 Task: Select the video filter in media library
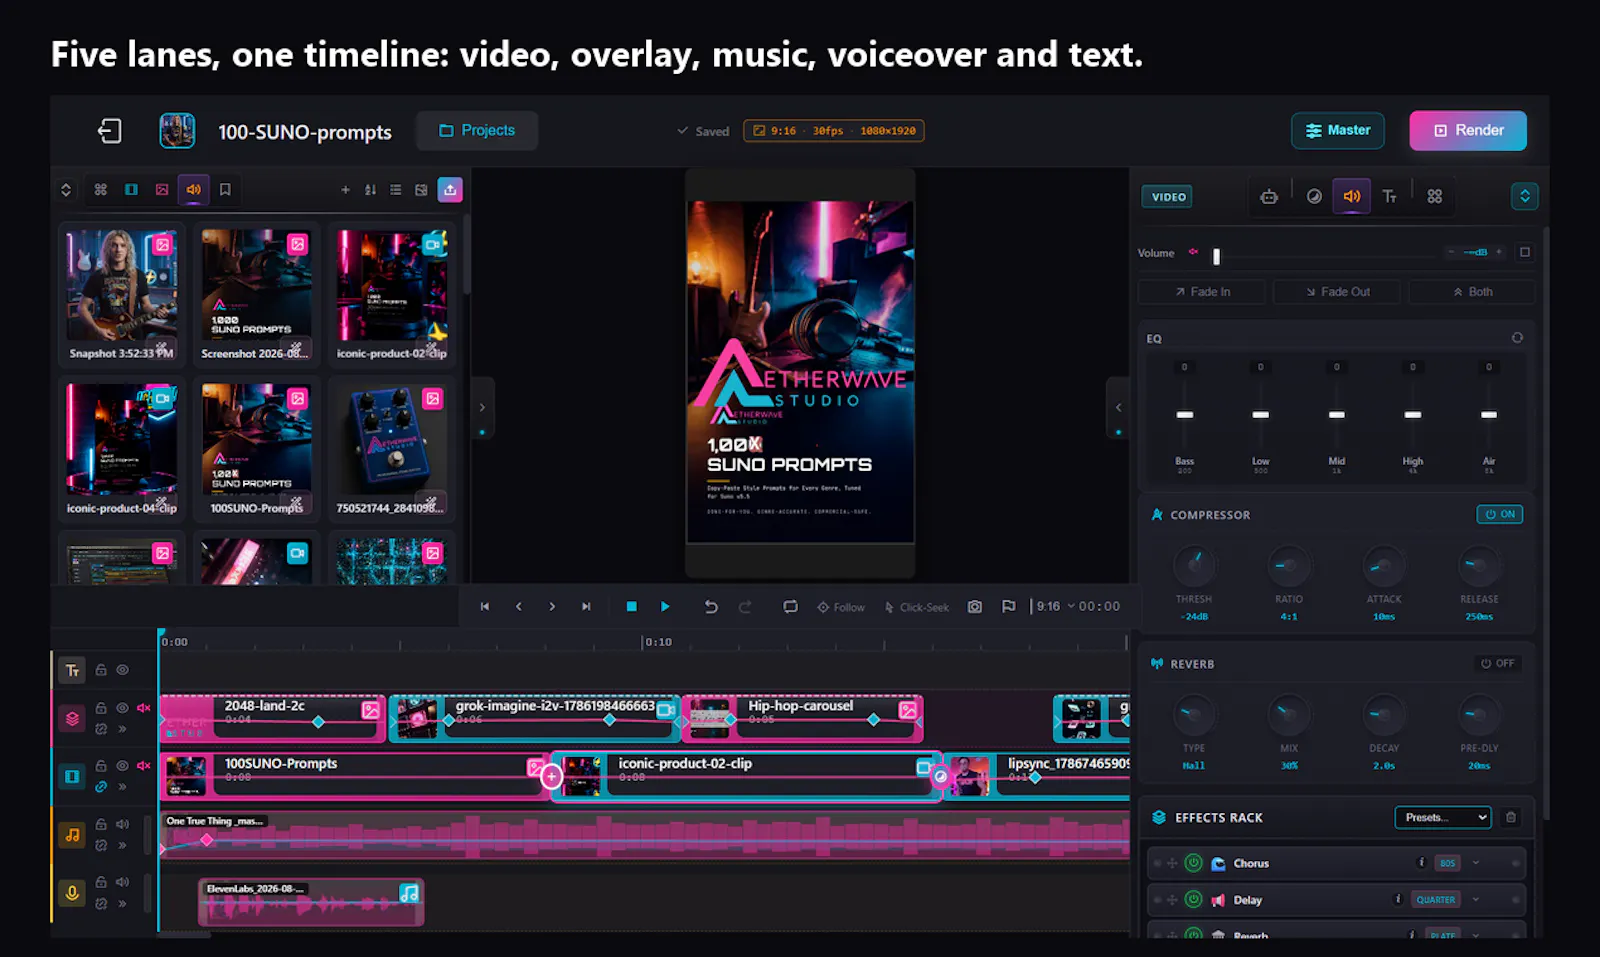pyautogui.click(x=131, y=189)
